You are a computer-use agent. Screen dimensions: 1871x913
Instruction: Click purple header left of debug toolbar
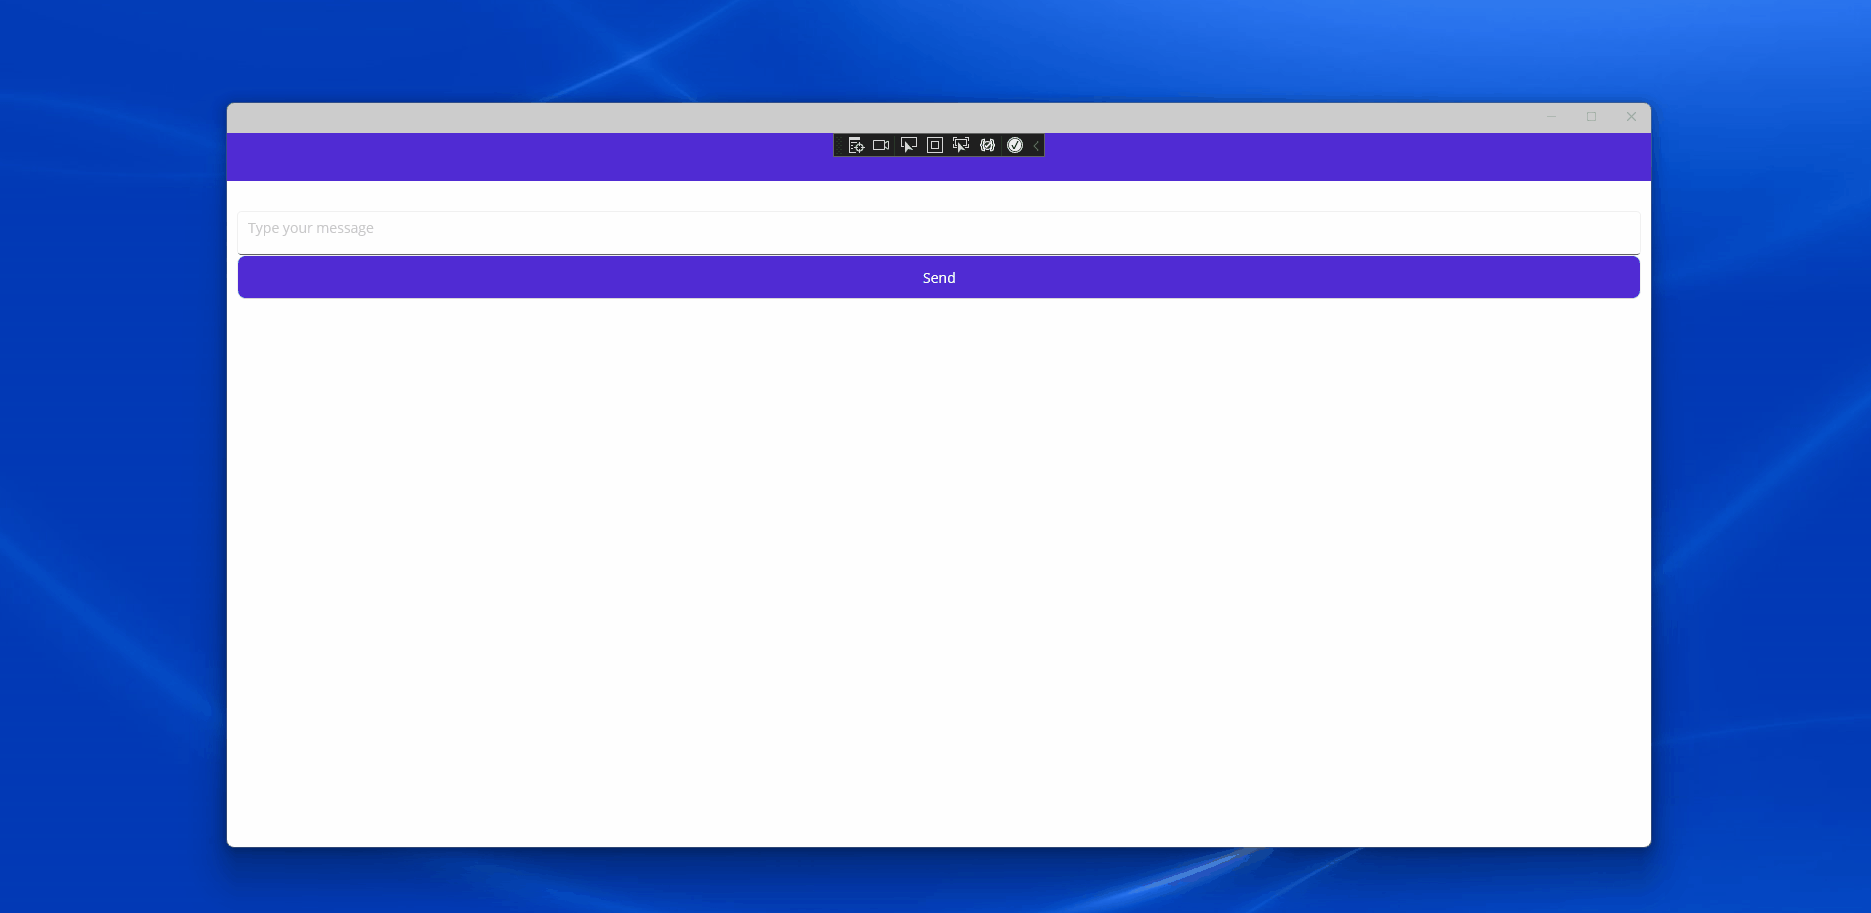click(x=530, y=157)
